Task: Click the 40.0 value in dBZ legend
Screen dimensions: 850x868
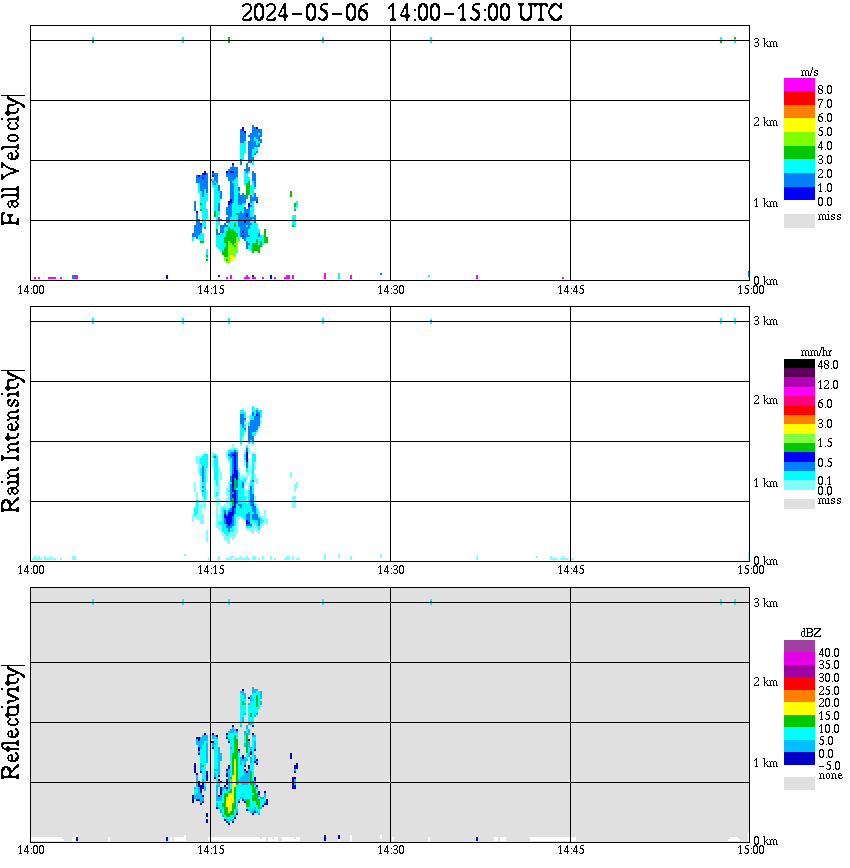Action: pyautogui.click(x=828, y=653)
